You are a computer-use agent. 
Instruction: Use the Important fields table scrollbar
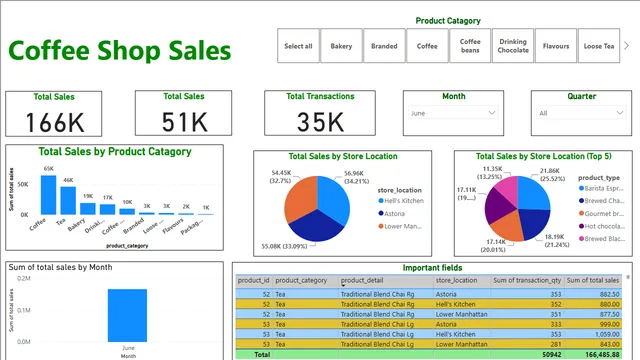point(628,277)
